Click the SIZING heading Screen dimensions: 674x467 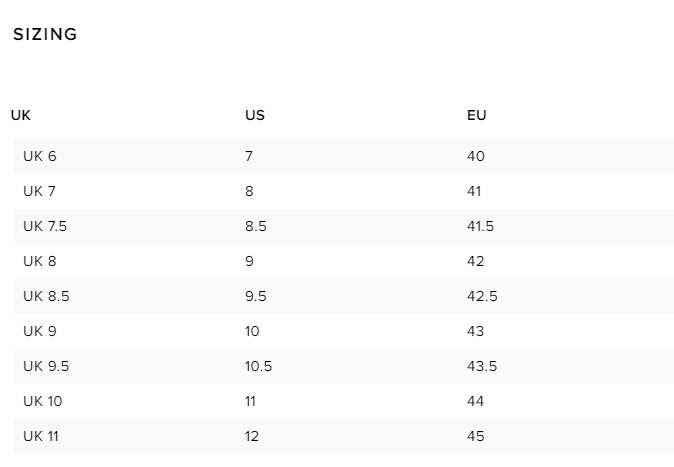pos(45,35)
